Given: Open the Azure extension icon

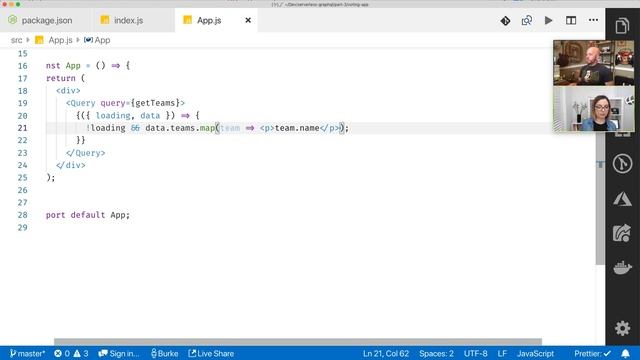Looking at the screenshot, I should pos(622,199).
